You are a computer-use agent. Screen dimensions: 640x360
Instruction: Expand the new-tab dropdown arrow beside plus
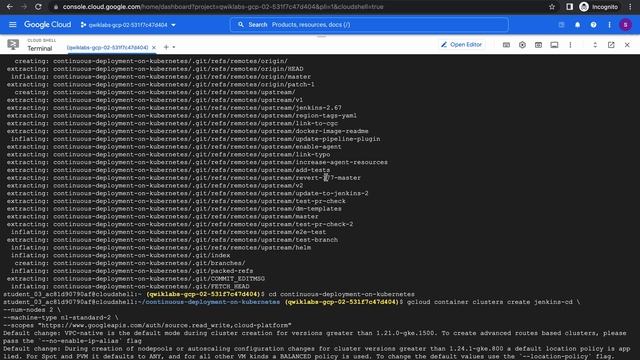click(x=174, y=47)
